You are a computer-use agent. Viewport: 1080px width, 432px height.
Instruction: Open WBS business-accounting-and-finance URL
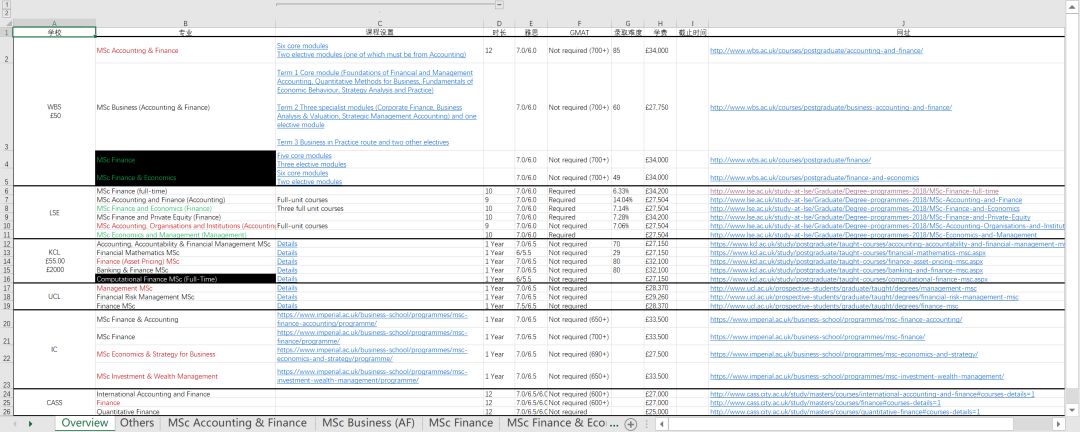[x=831, y=107]
